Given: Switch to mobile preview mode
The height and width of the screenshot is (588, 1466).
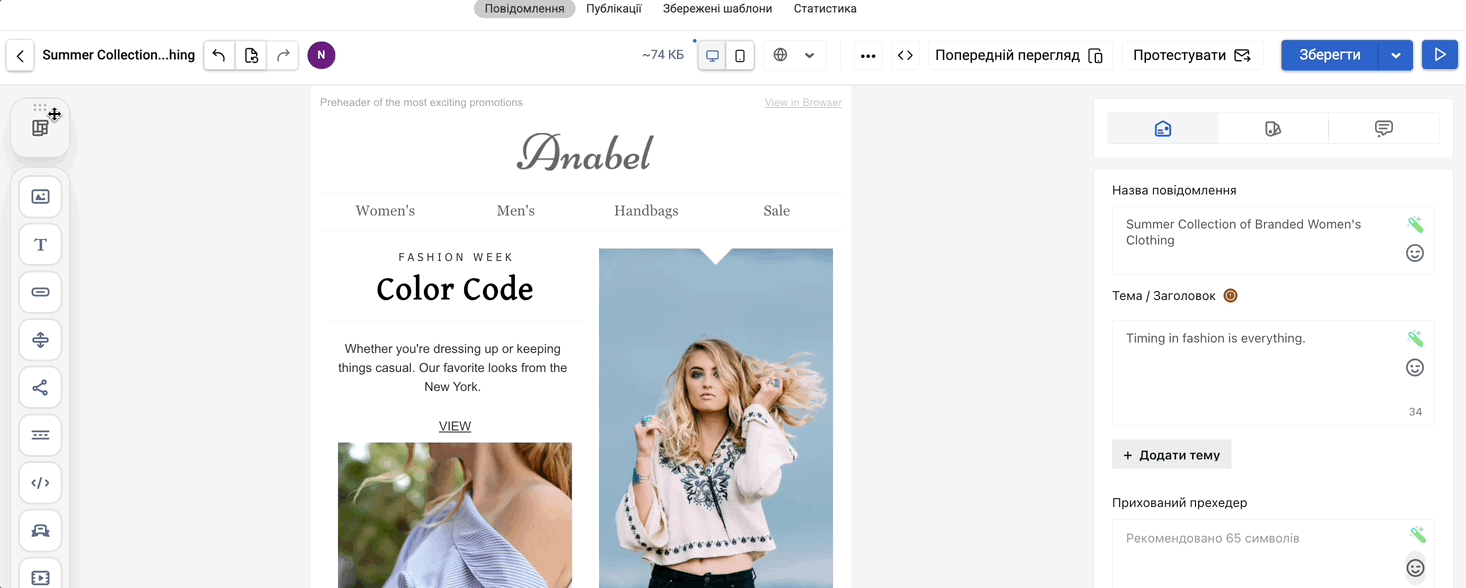Looking at the screenshot, I should [x=740, y=56].
